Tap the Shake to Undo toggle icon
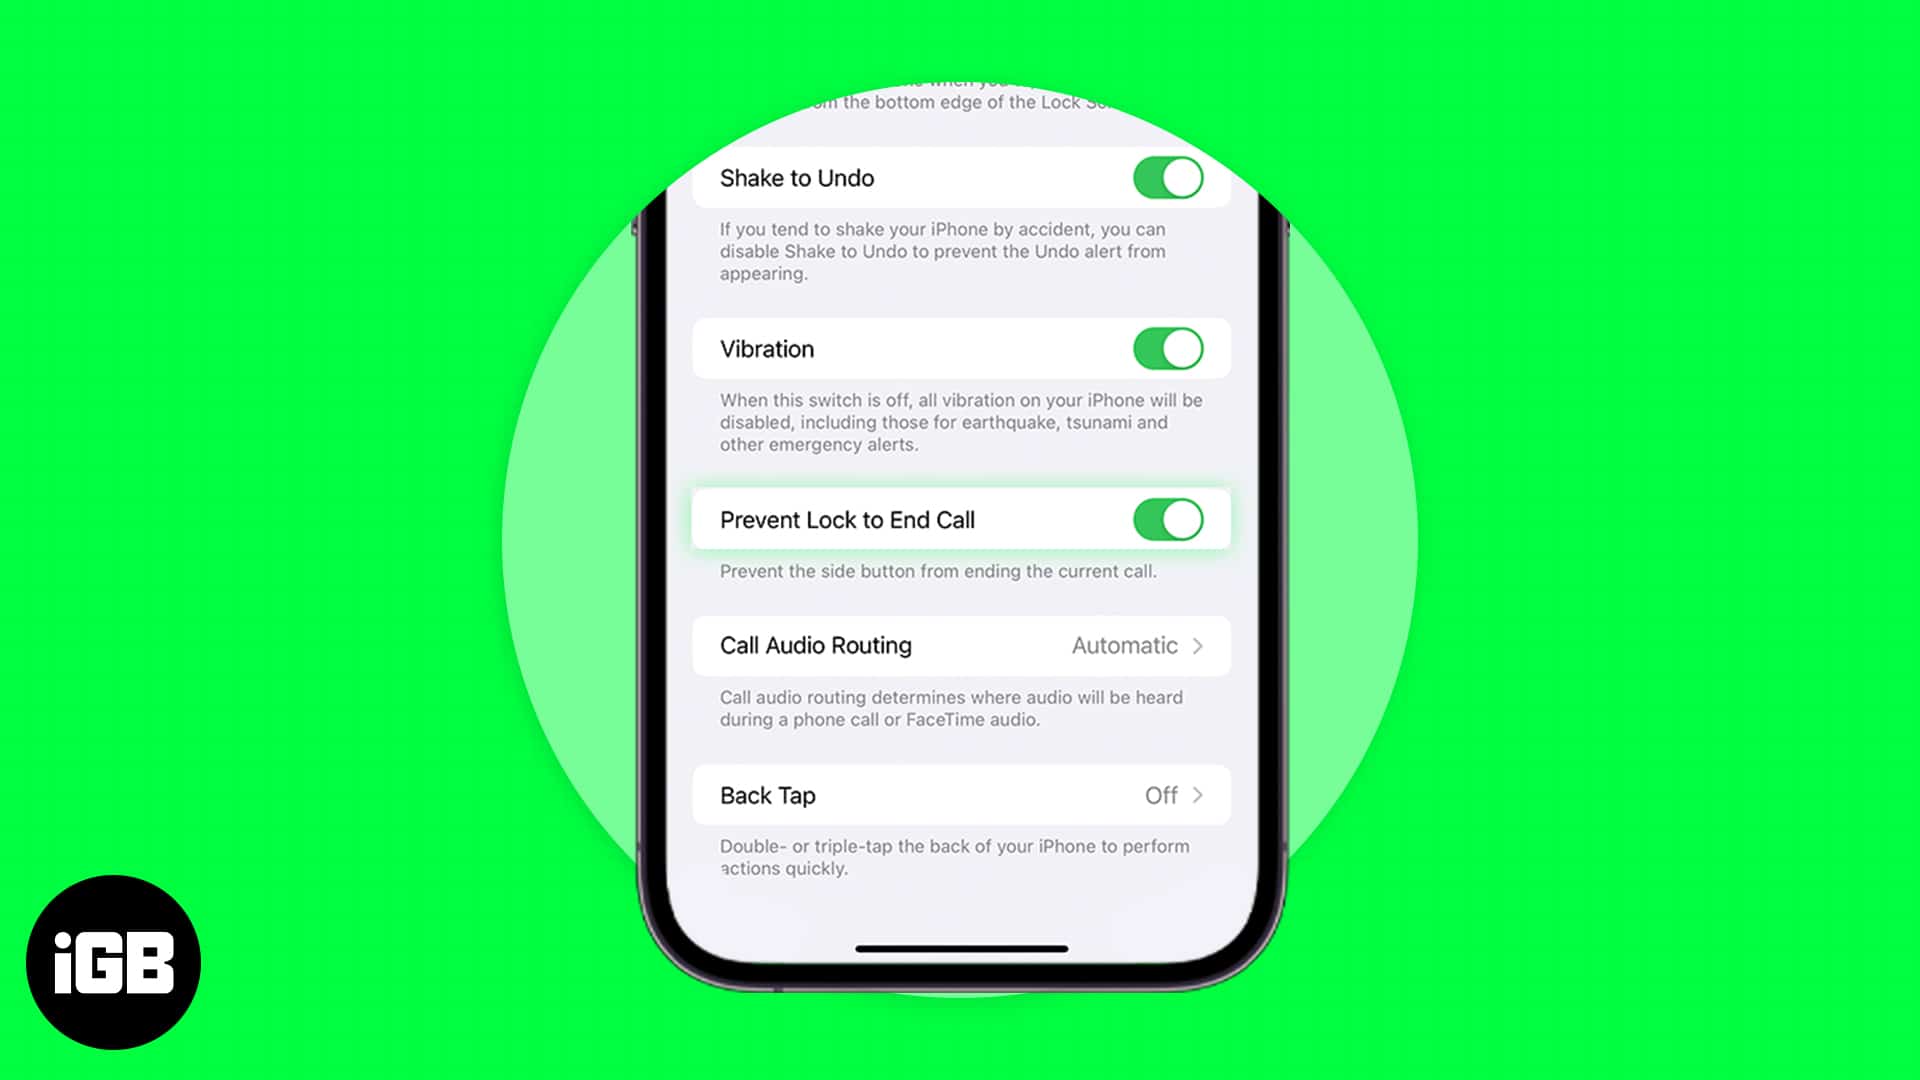Viewport: 1920px width, 1080px height. pyautogui.click(x=1167, y=177)
